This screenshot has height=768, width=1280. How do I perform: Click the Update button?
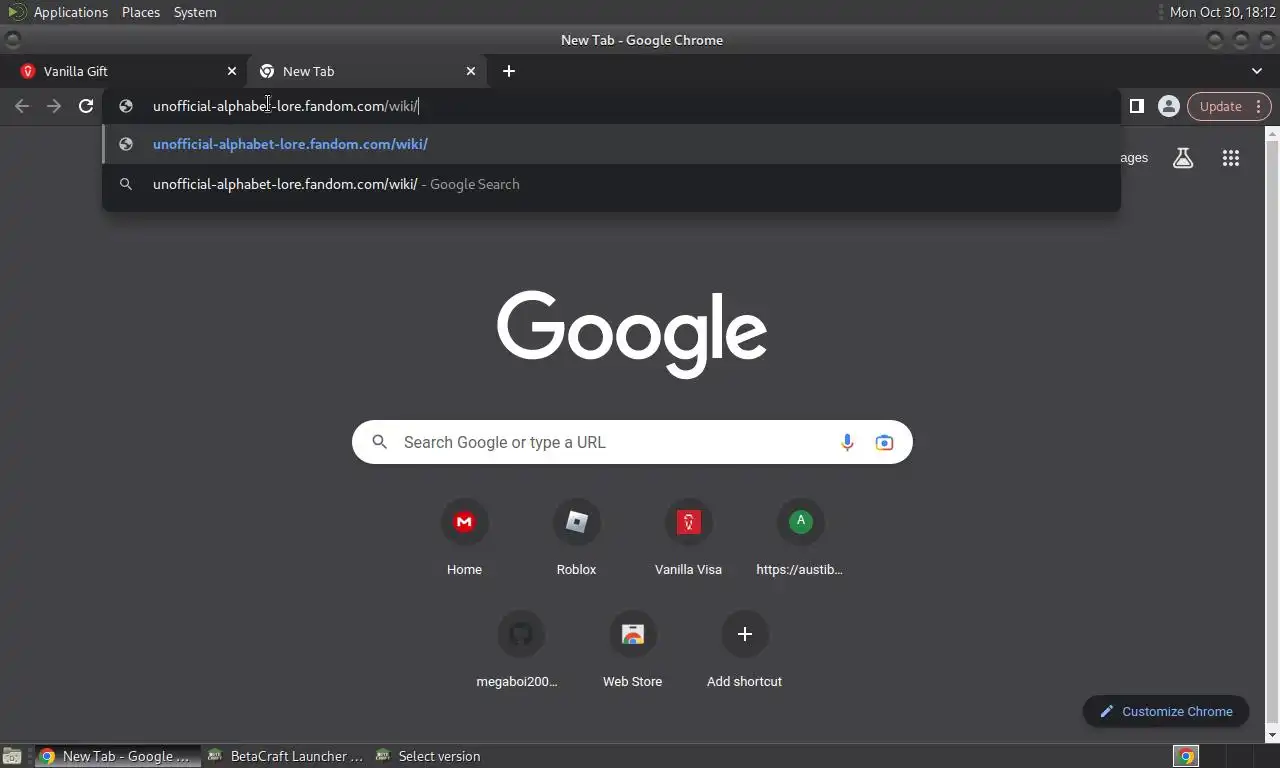click(1229, 106)
